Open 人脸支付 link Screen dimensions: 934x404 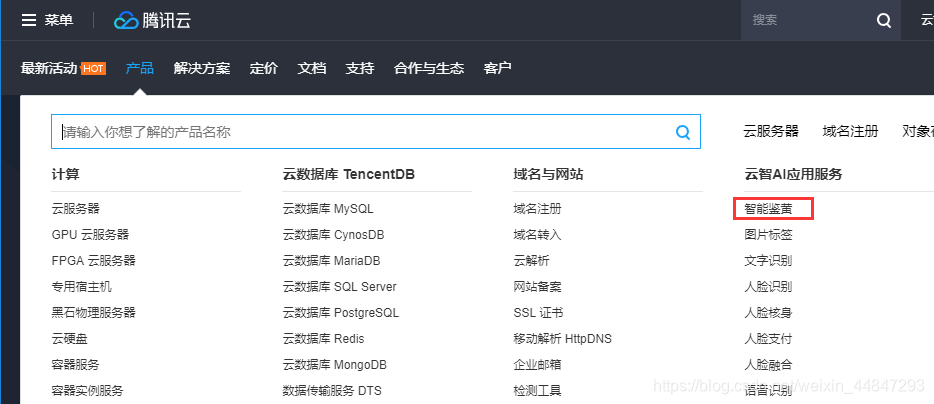[x=768, y=338]
